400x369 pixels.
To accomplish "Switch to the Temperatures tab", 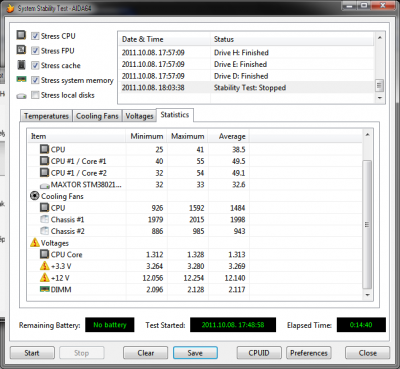I will (46, 116).
